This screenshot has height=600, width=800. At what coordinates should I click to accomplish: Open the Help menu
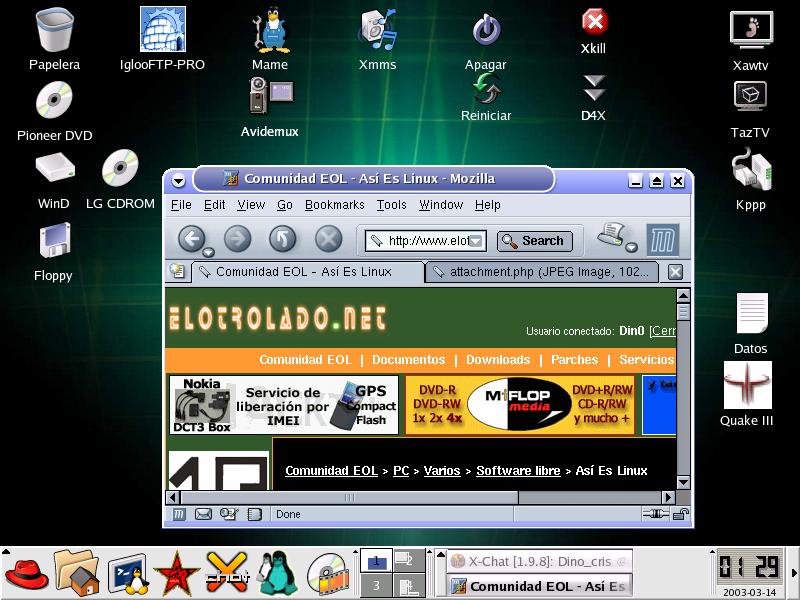click(x=487, y=205)
